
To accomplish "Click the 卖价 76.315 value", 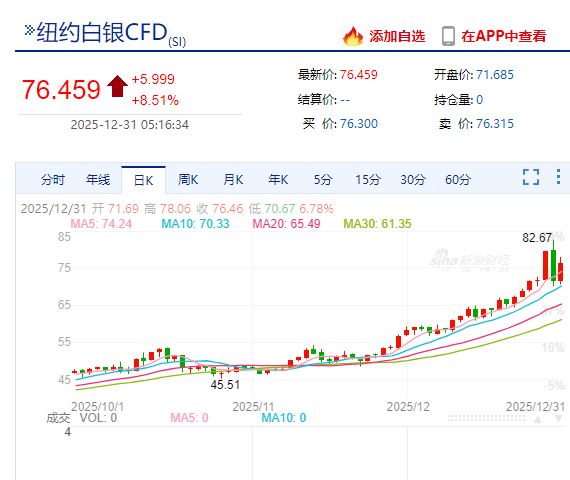I will coord(495,124).
